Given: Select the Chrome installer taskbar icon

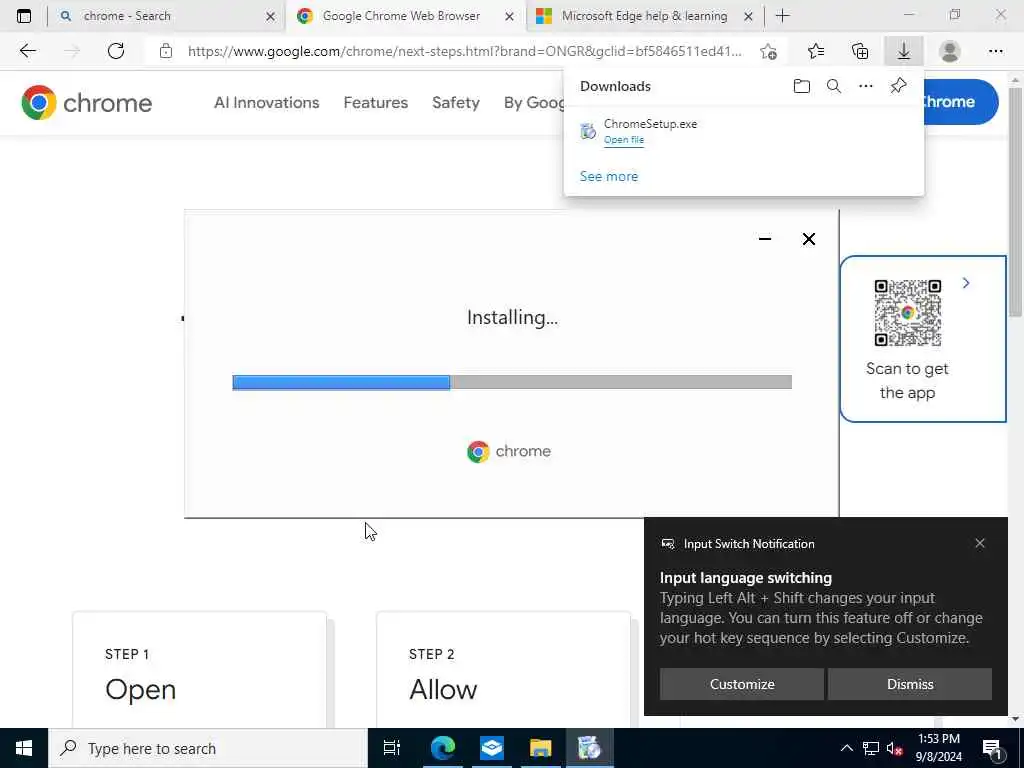Looking at the screenshot, I should 589,748.
